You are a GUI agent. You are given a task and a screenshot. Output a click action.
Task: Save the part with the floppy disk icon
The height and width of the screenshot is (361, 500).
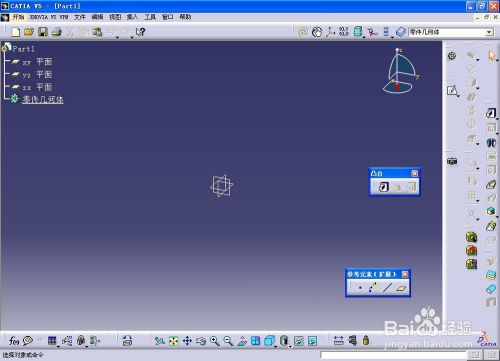pos(43,32)
